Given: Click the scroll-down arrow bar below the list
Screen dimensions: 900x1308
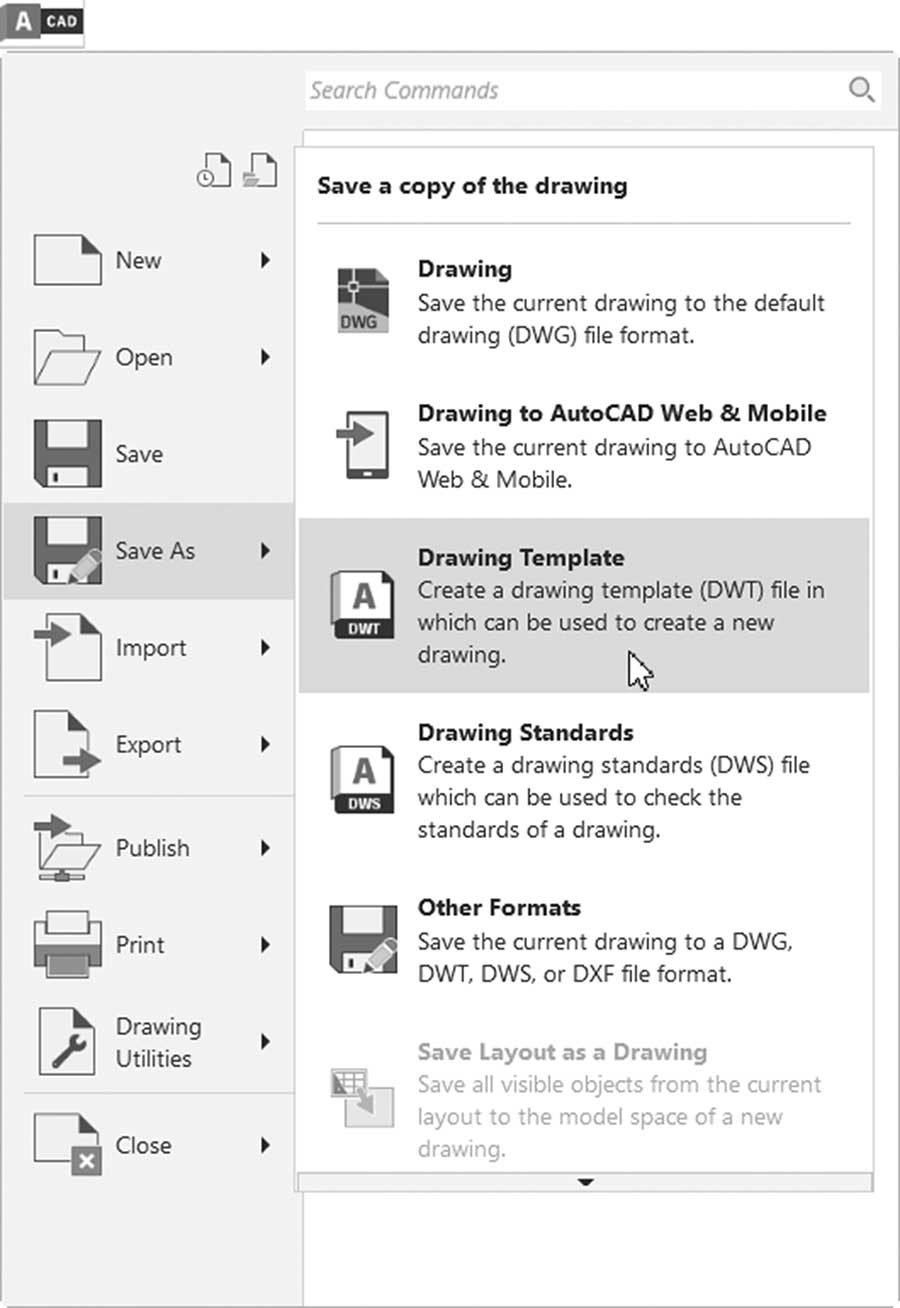Looking at the screenshot, I should [x=585, y=1182].
